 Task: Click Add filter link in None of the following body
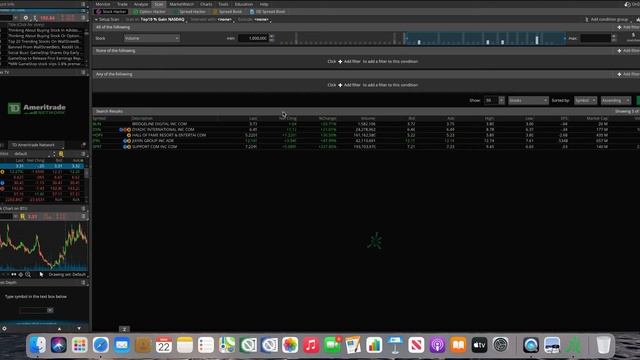tap(349, 62)
